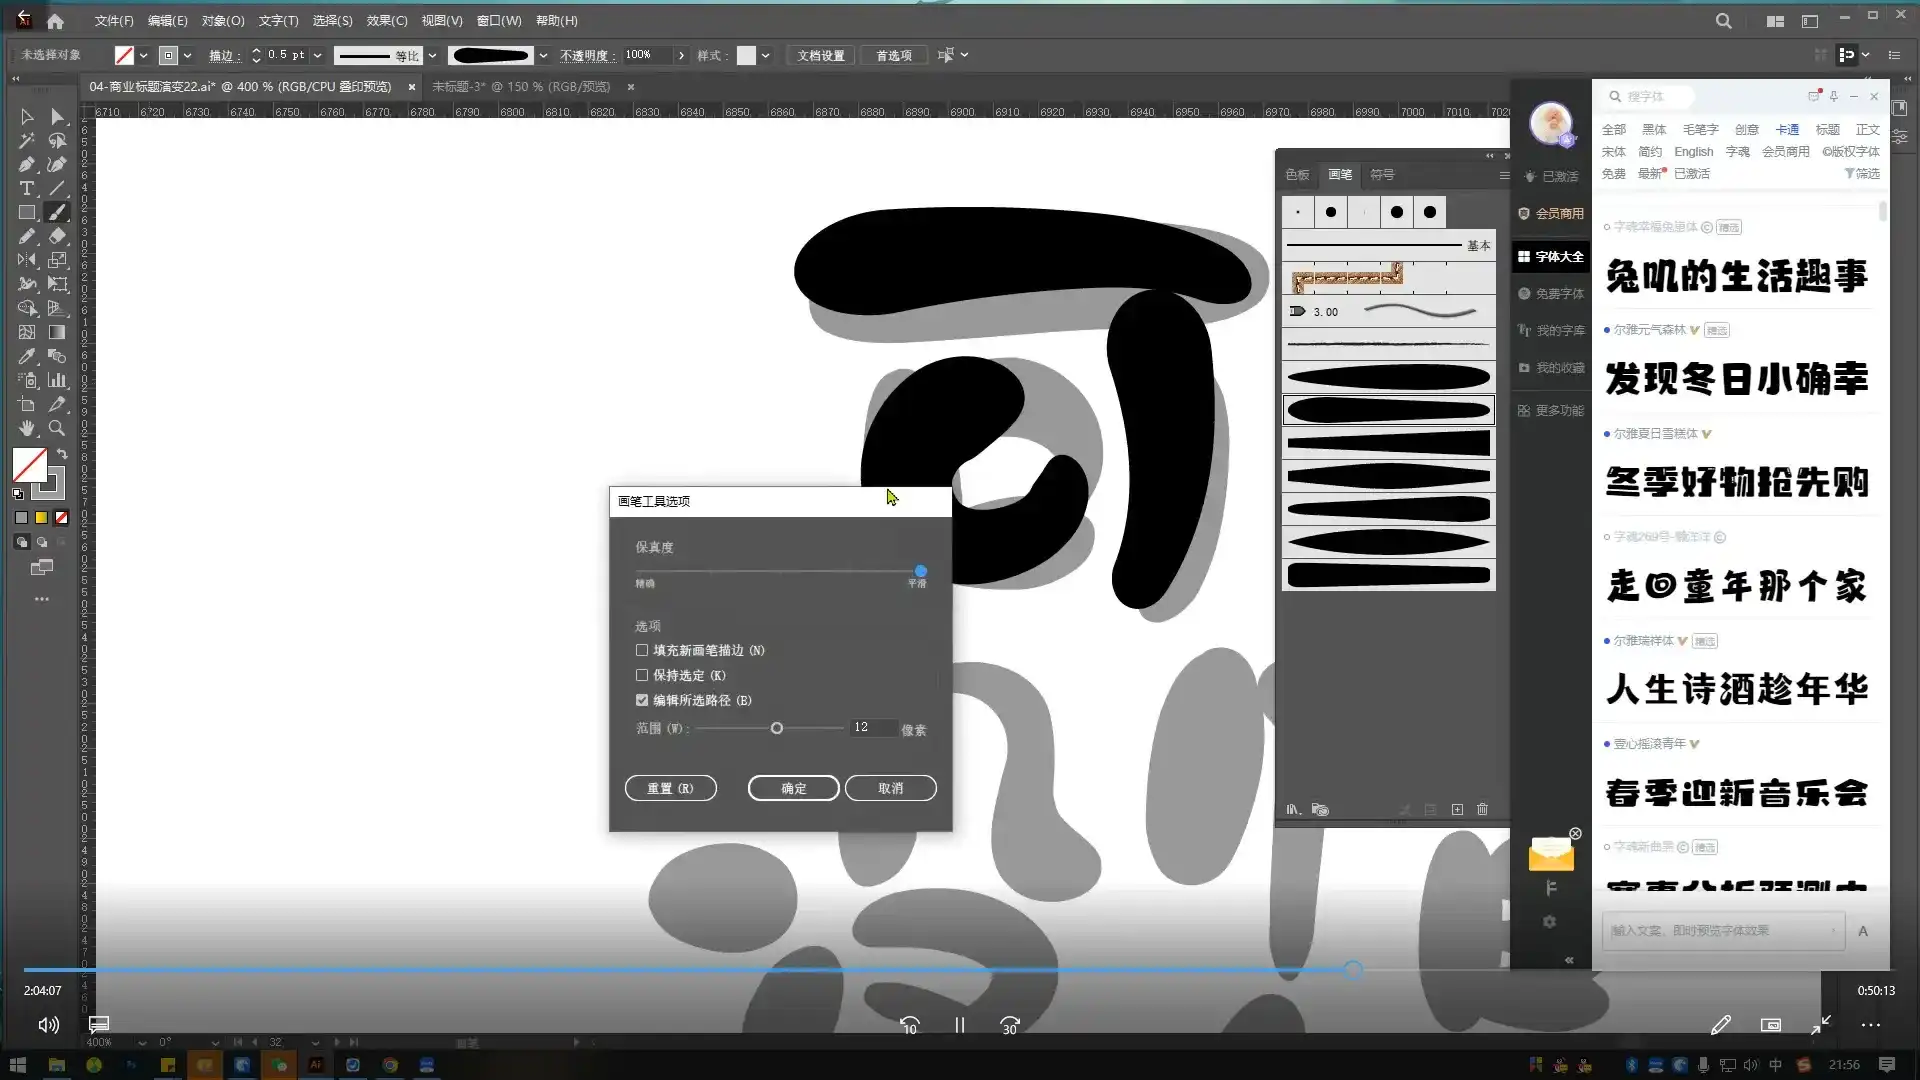
Task: Select the Type tool
Action: 27,188
